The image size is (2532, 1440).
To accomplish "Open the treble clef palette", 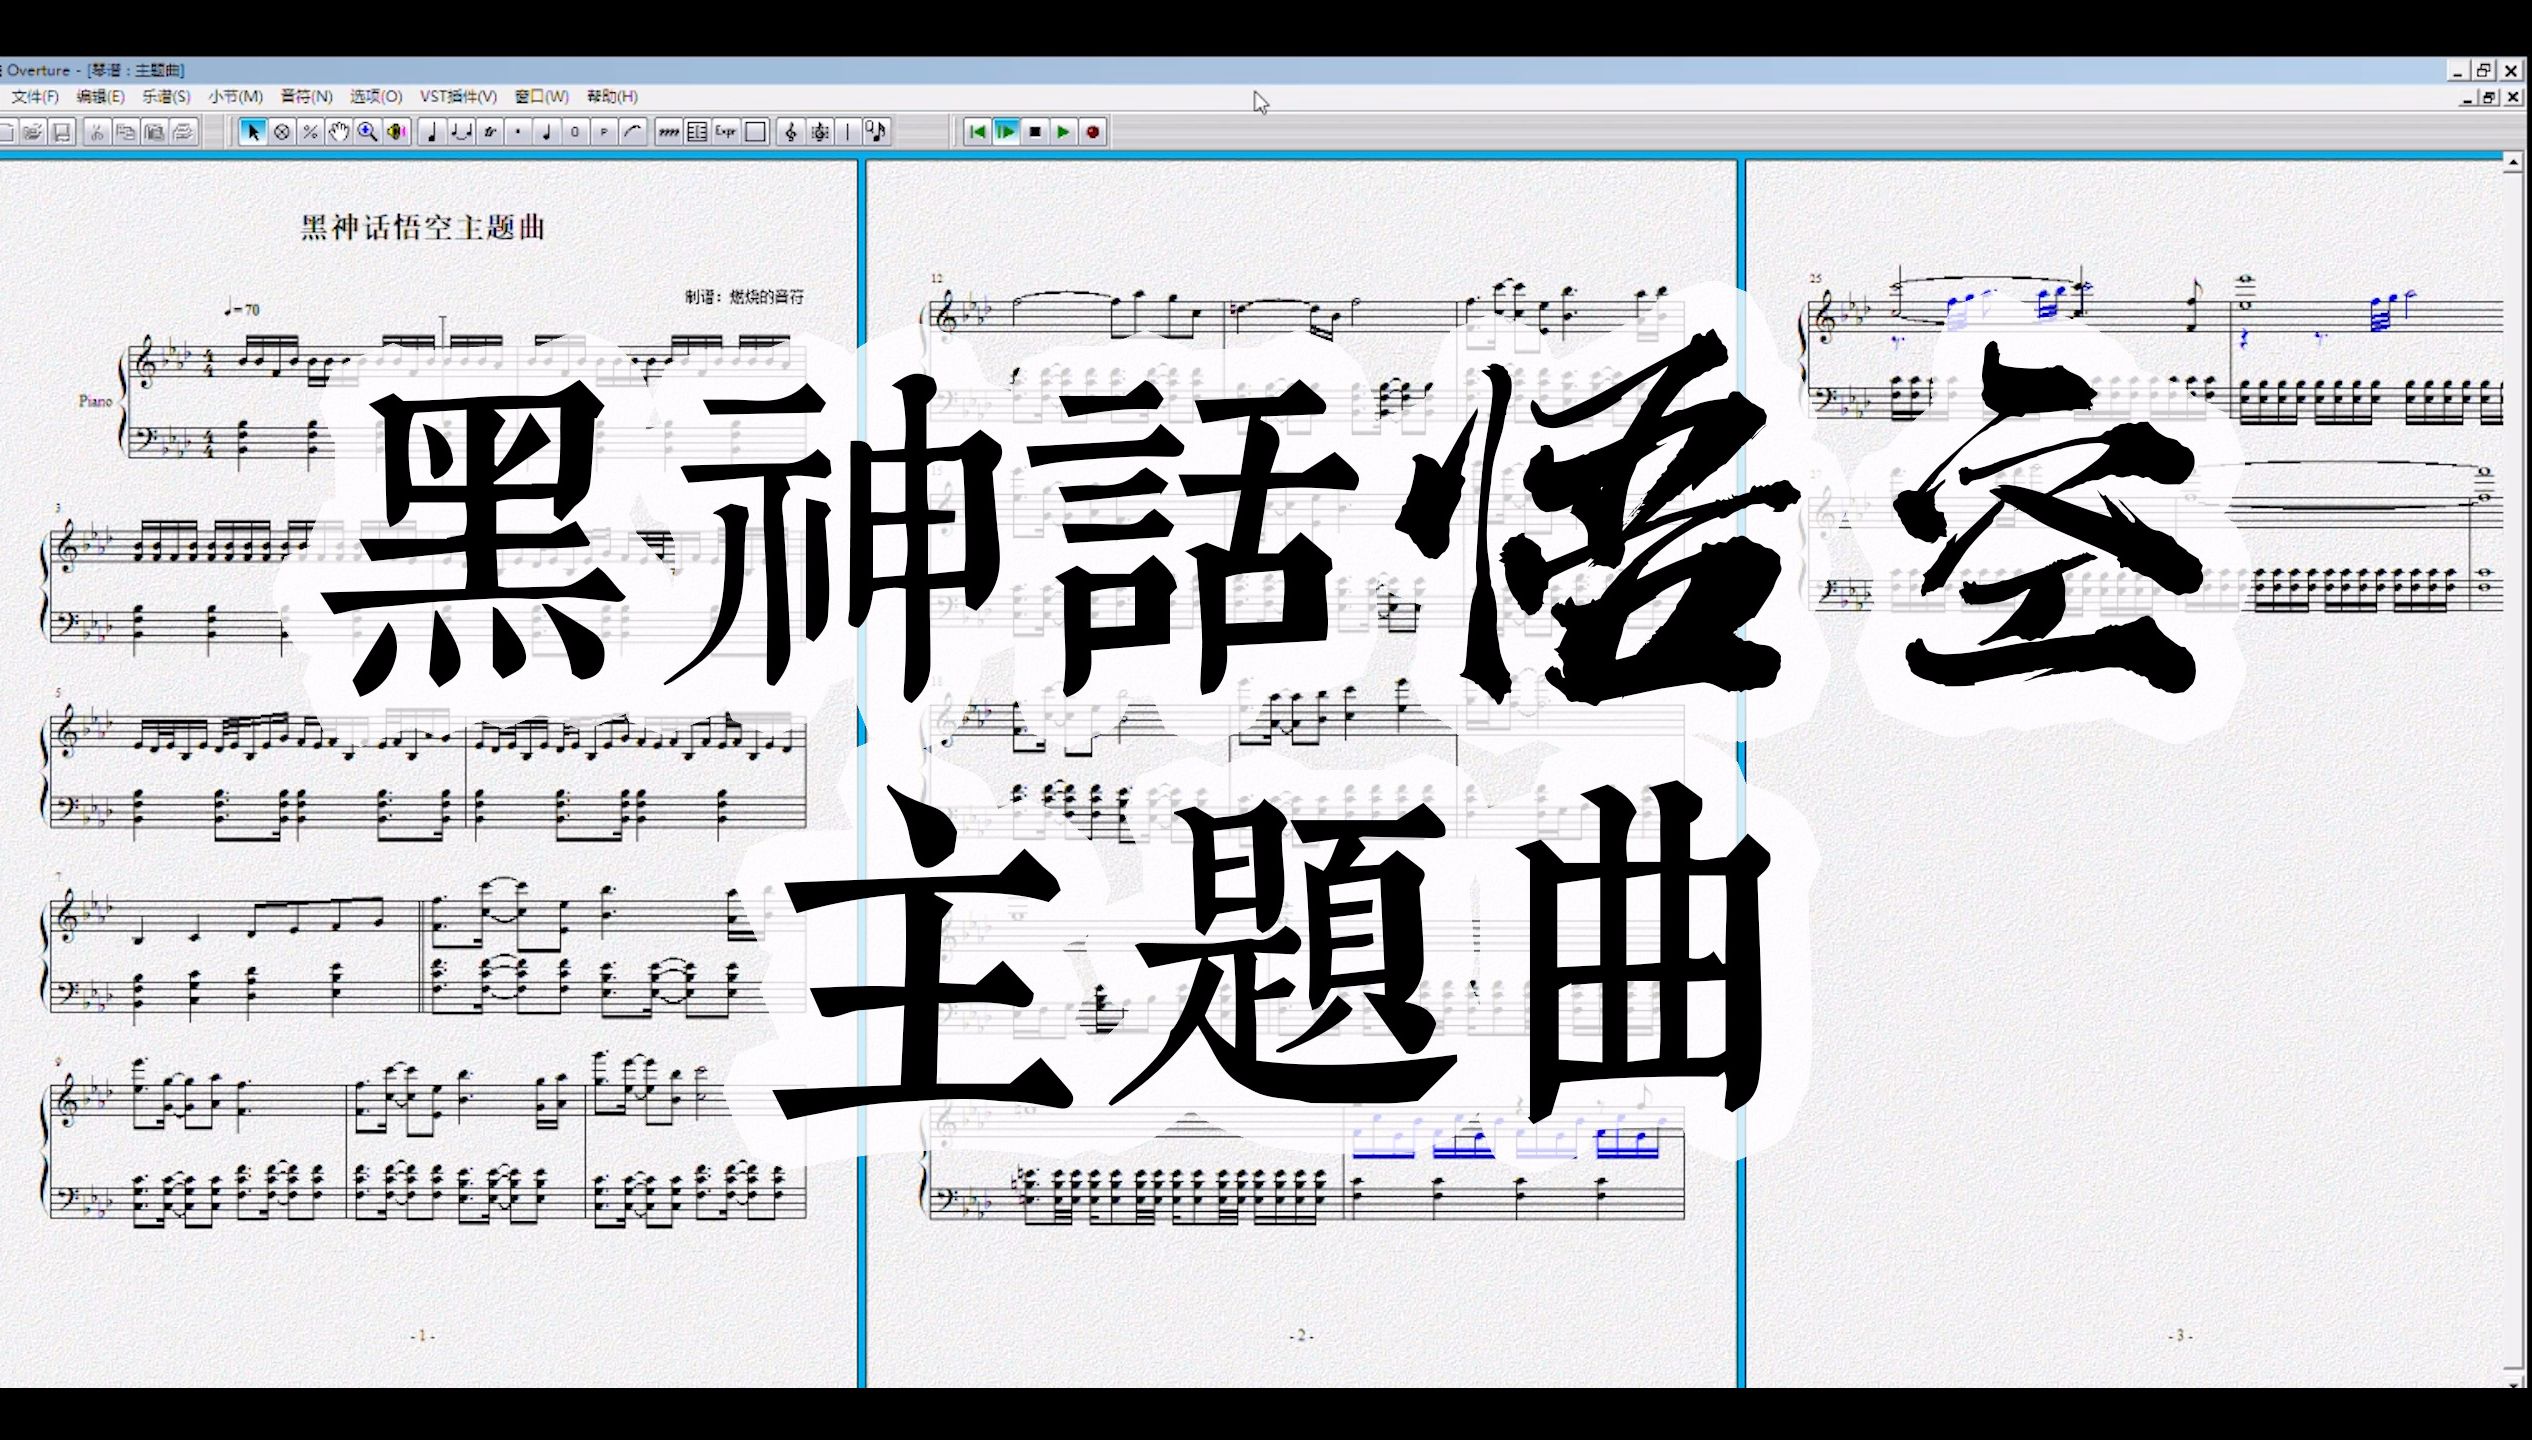I will (x=791, y=132).
